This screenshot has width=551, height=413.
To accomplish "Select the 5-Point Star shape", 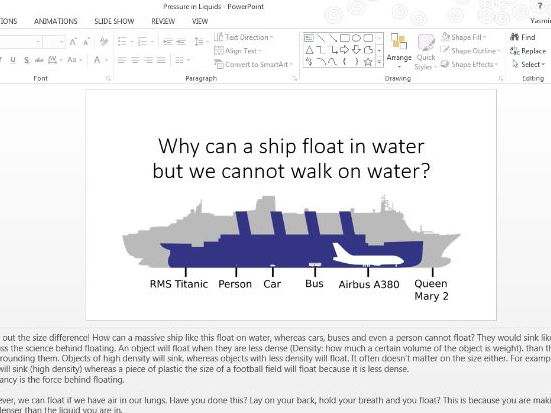I will coord(368,62).
